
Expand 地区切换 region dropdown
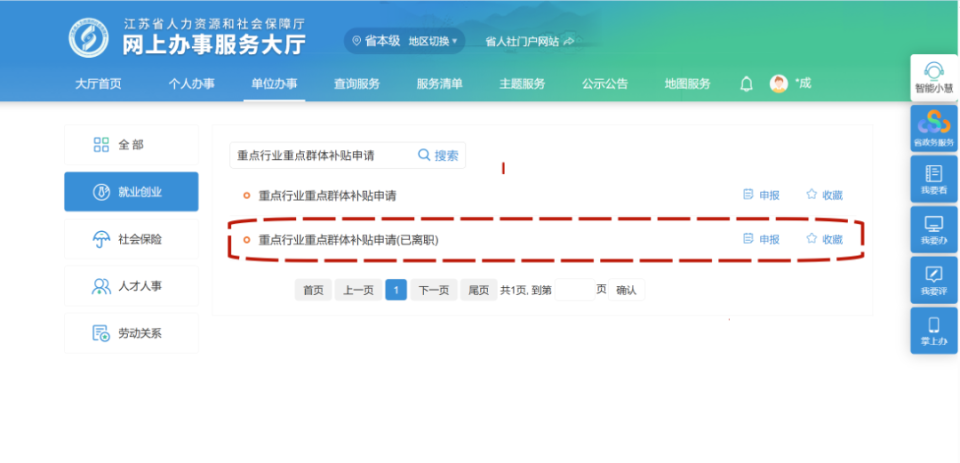click(433, 41)
